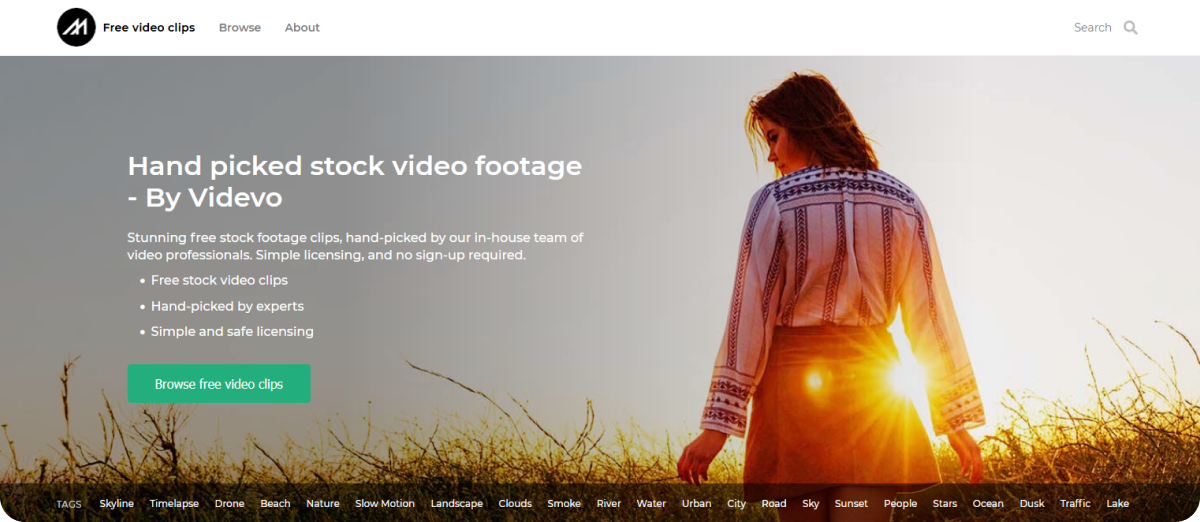Select the Road tag
The width and height of the screenshot is (1200, 522).
tap(774, 504)
